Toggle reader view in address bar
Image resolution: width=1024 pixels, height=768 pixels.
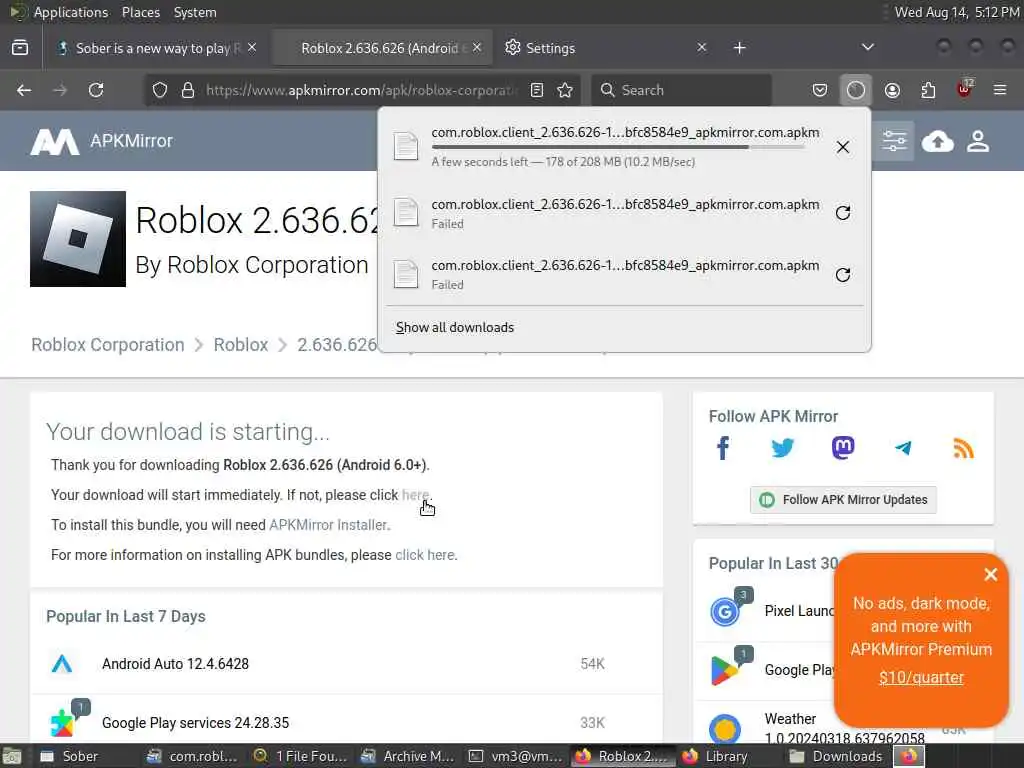pos(537,90)
